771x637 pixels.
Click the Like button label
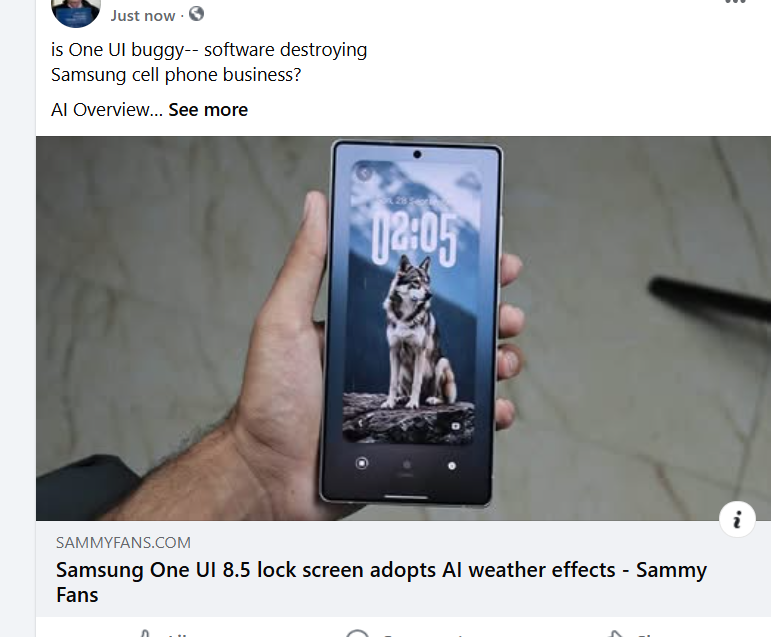[x=178, y=635]
